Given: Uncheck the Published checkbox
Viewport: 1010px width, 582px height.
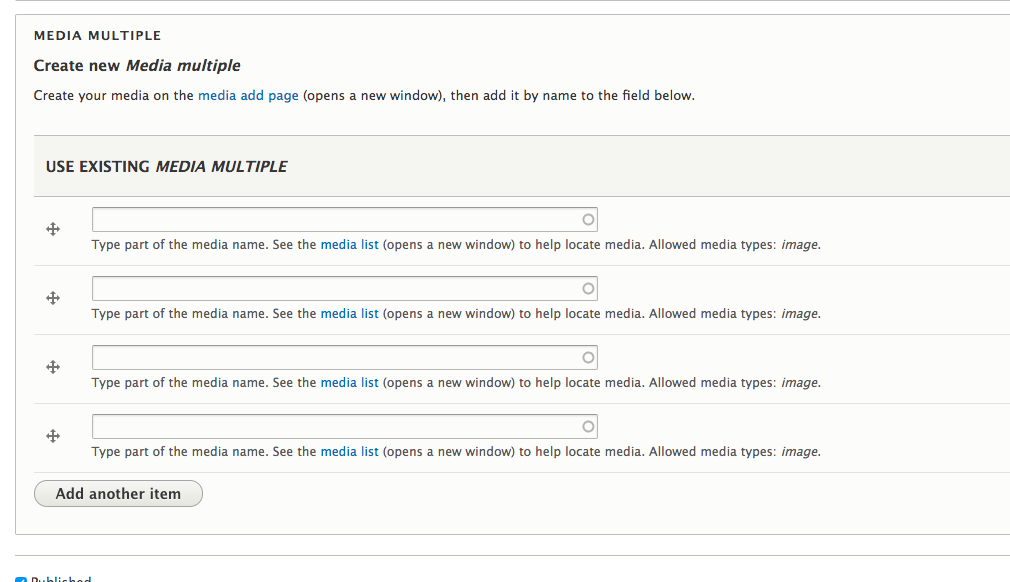Looking at the screenshot, I should point(22,577).
